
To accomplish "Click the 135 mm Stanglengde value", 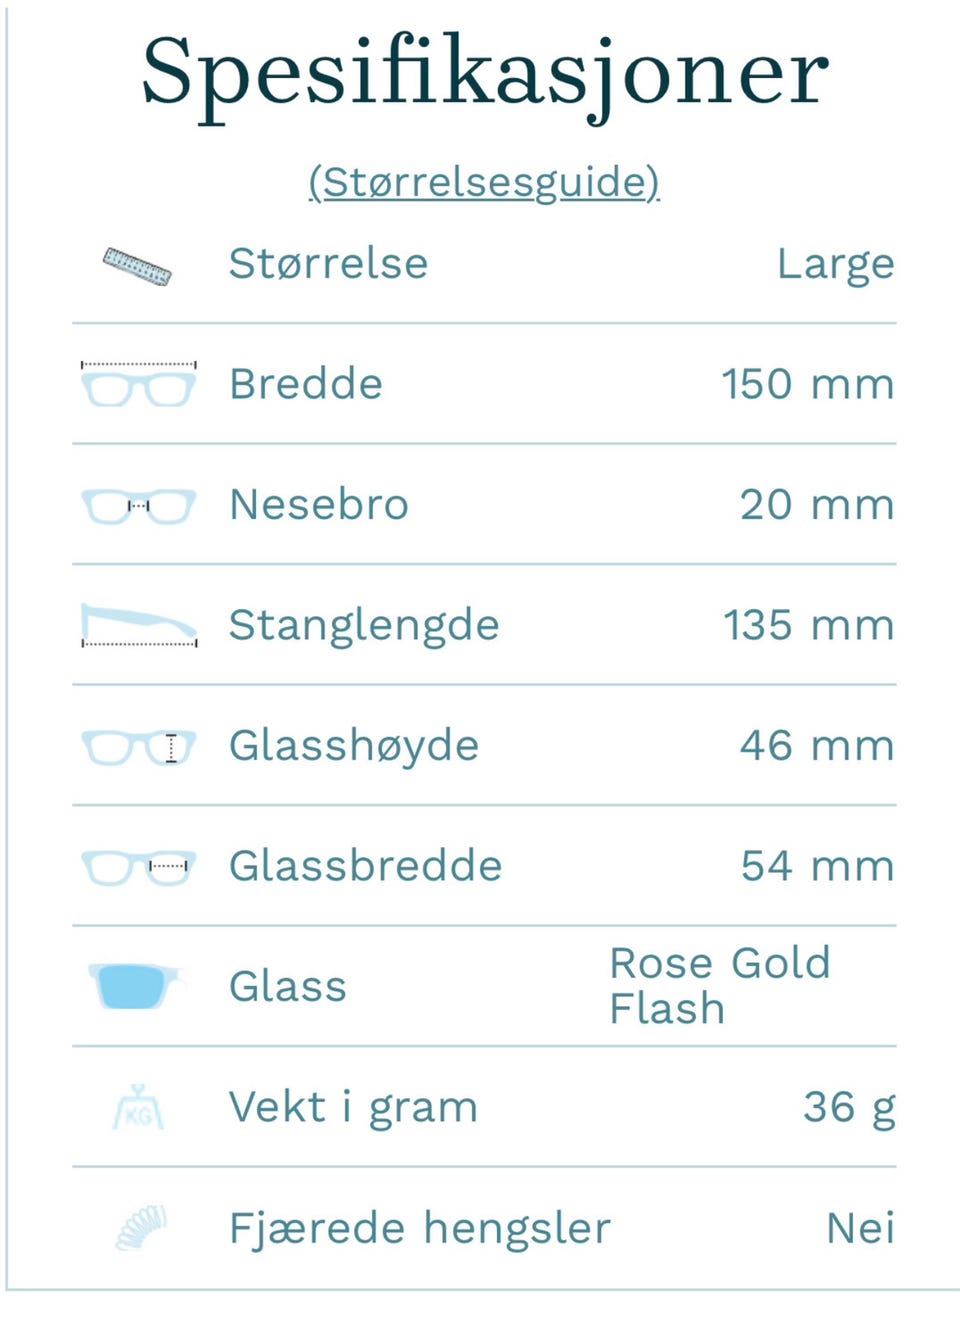I will (x=808, y=626).
